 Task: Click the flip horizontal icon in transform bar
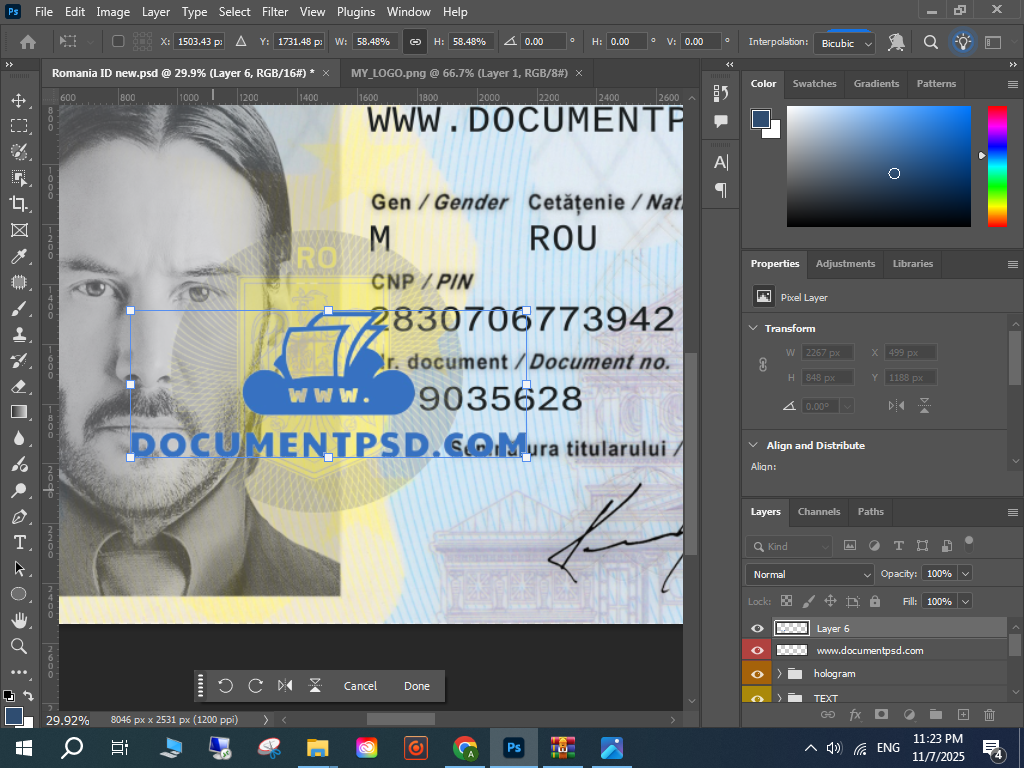click(x=285, y=686)
